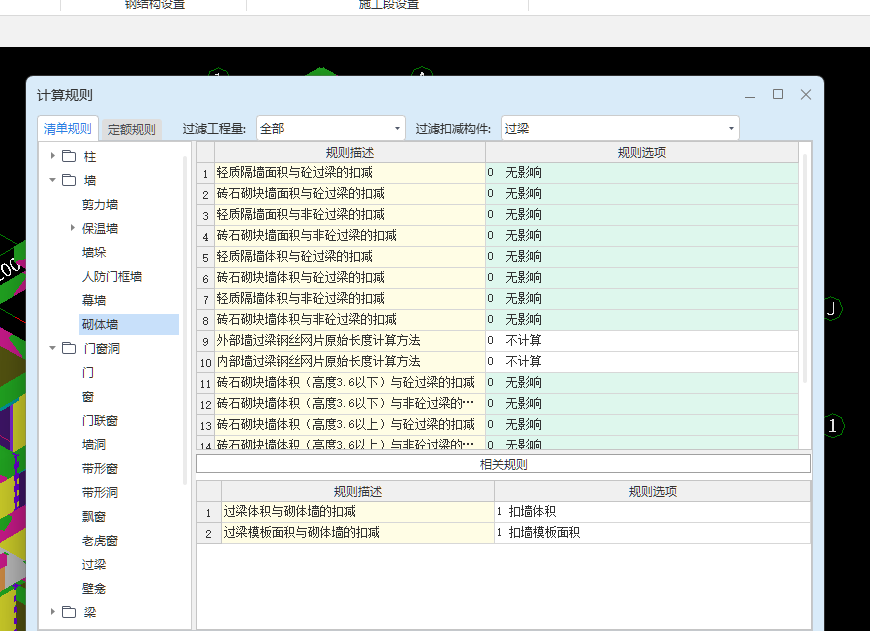870x631 pixels.
Task: Select 门联窗 in the tree
Action: (x=100, y=420)
